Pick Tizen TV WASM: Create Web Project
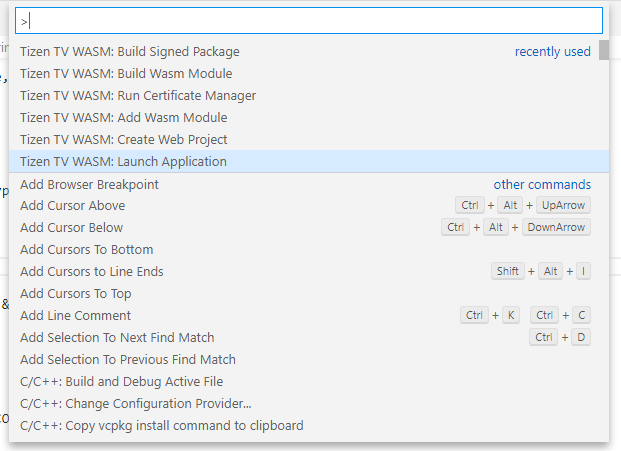This screenshot has height=451, width=621. pyautogui.click(x=309, y=139)
